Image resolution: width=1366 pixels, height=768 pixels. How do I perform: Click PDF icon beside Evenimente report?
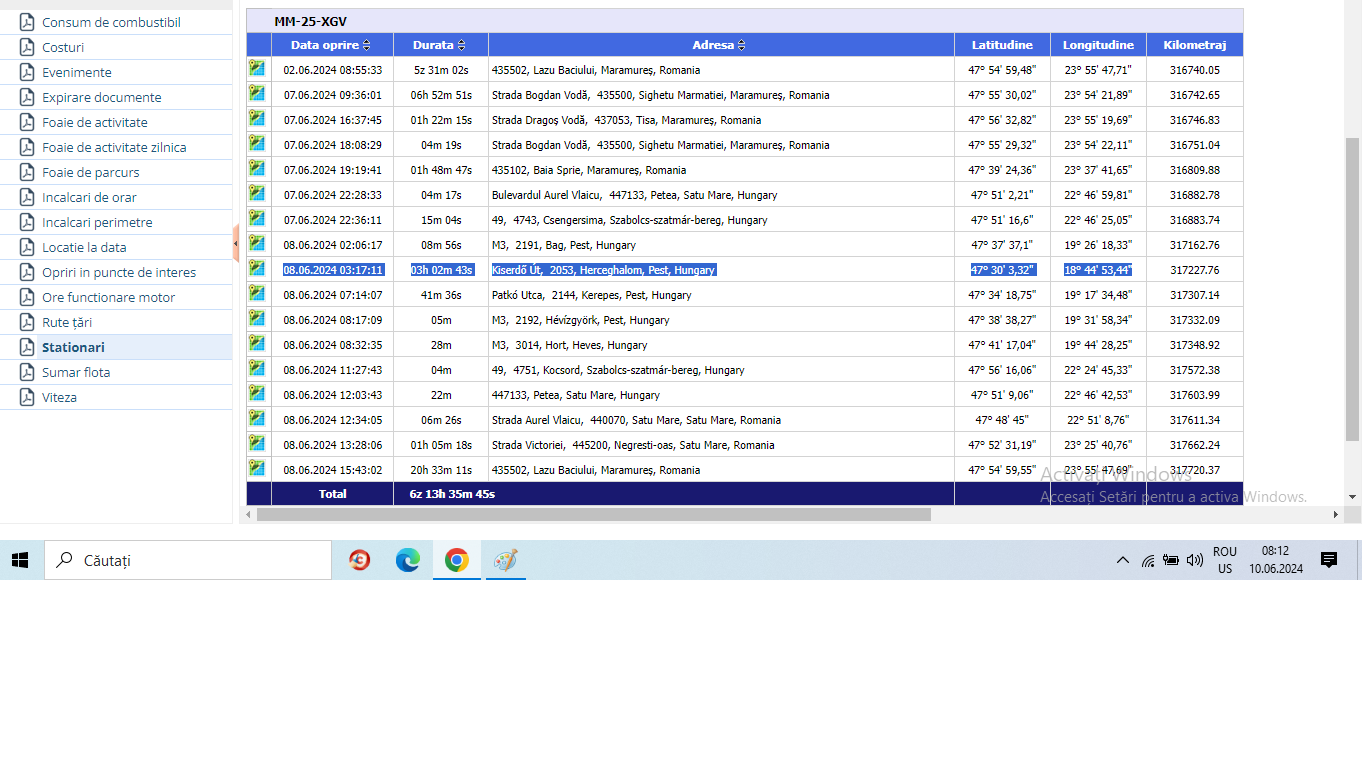[26, 72]
